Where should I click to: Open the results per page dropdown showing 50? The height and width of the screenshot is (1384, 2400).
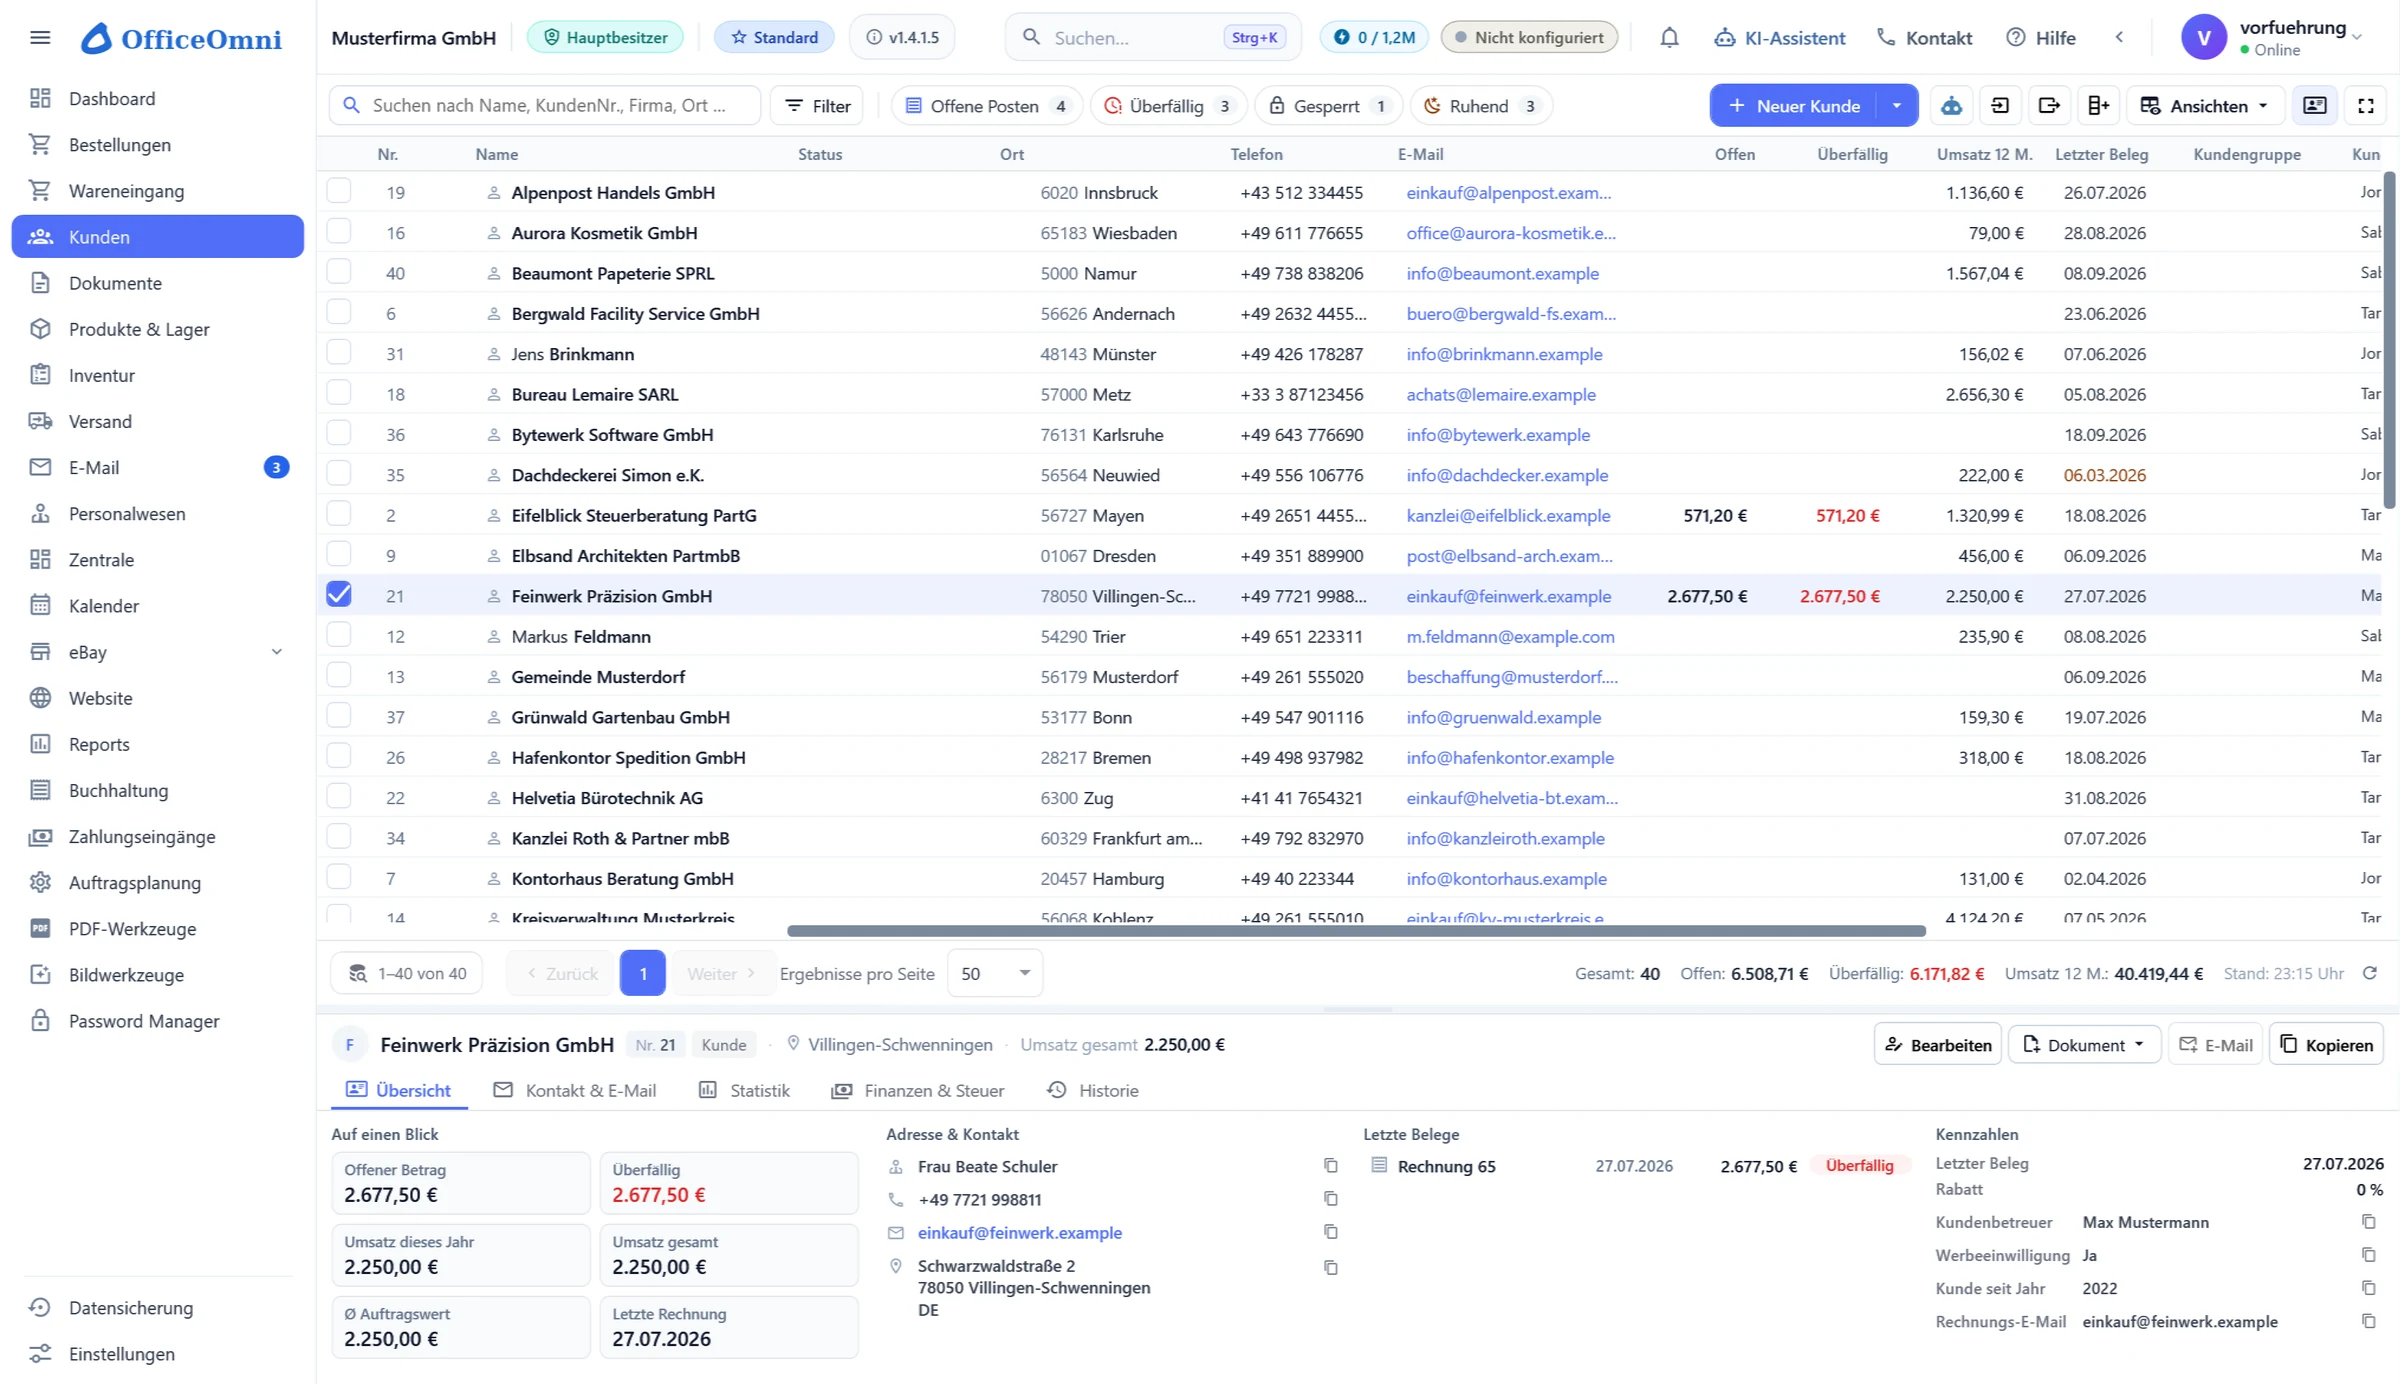(995, 973)
